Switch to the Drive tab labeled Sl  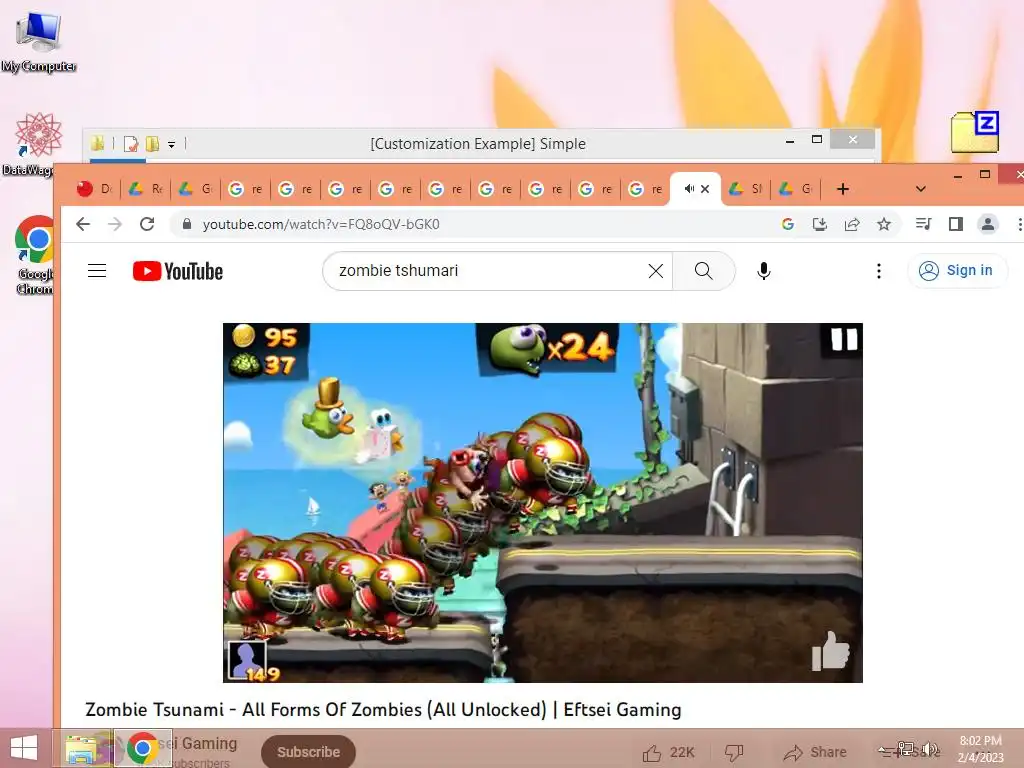[x=746, y=189]
